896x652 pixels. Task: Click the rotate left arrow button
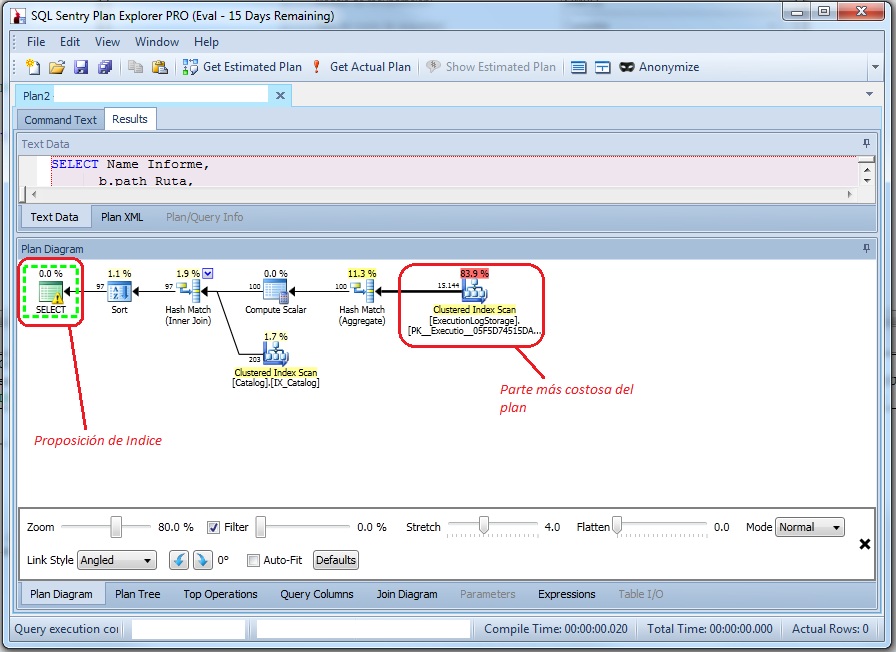tap(178, 560)
